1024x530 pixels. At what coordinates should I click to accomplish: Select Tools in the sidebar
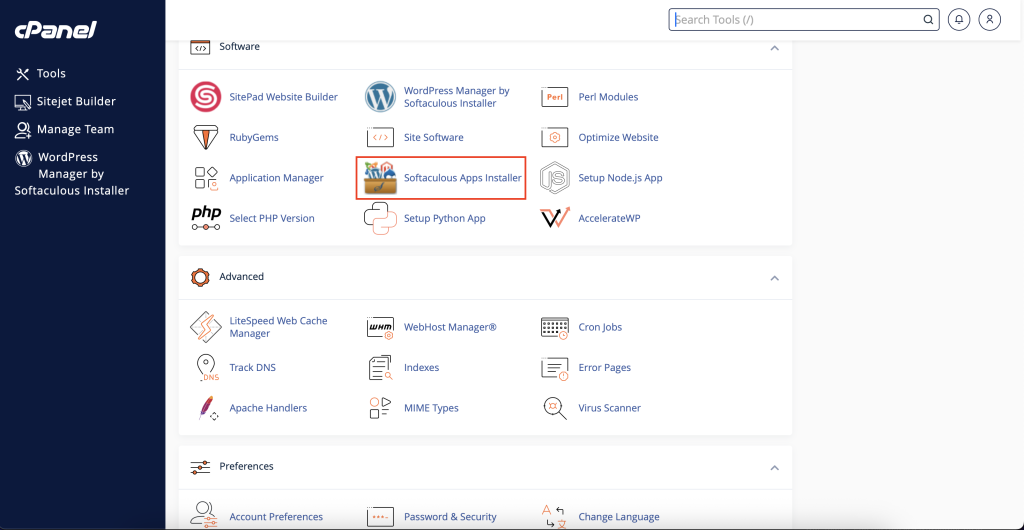(x=40, y=74)
